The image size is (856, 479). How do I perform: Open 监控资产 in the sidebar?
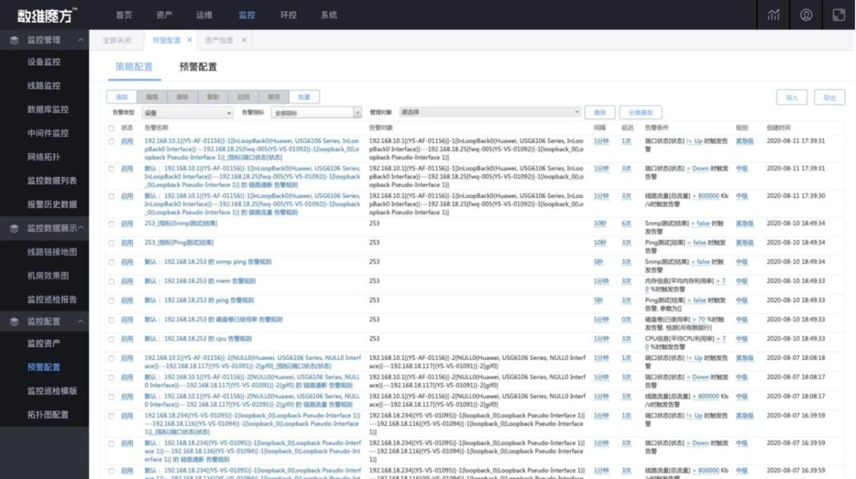(x=44, y=343)
